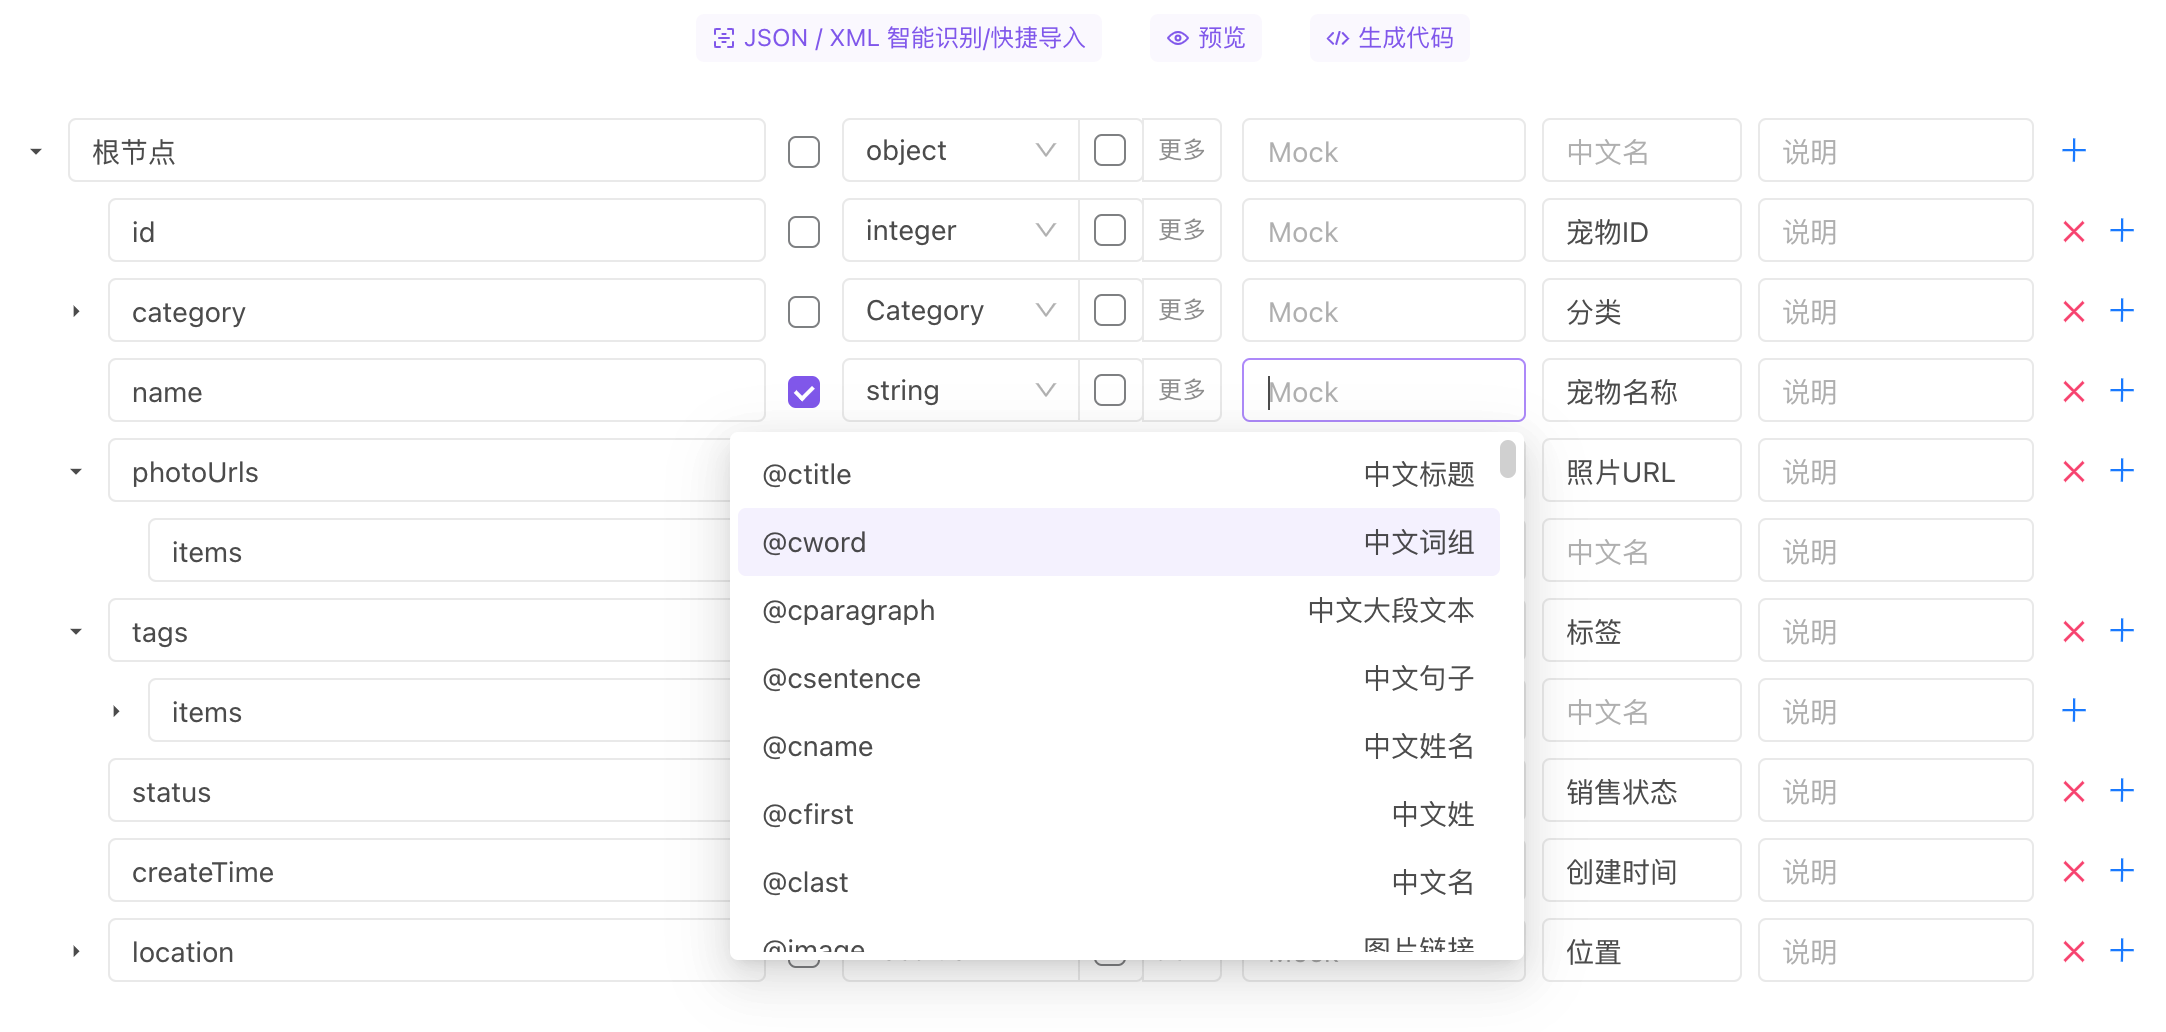The width and height of the screenshot is (2166, 1032).
Task: Add a new field after status
Action: pyautogui.click(x=2121, y=790)
